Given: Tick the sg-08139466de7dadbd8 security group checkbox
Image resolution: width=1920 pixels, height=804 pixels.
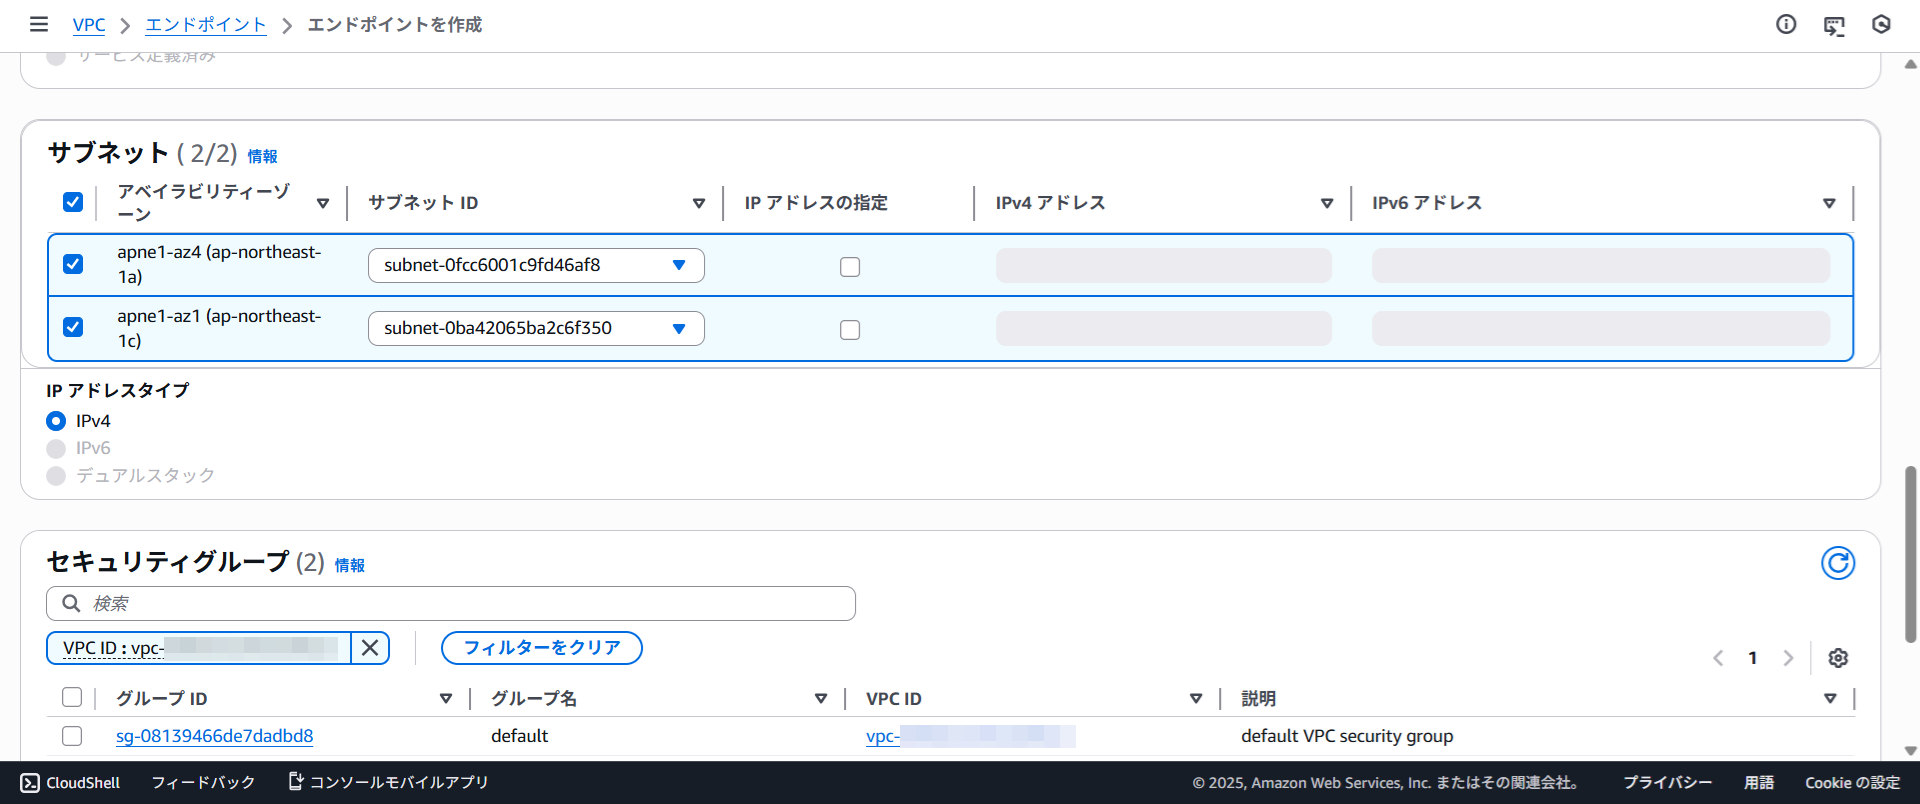Looking at the screenshot, I should (x=72, y=736).
